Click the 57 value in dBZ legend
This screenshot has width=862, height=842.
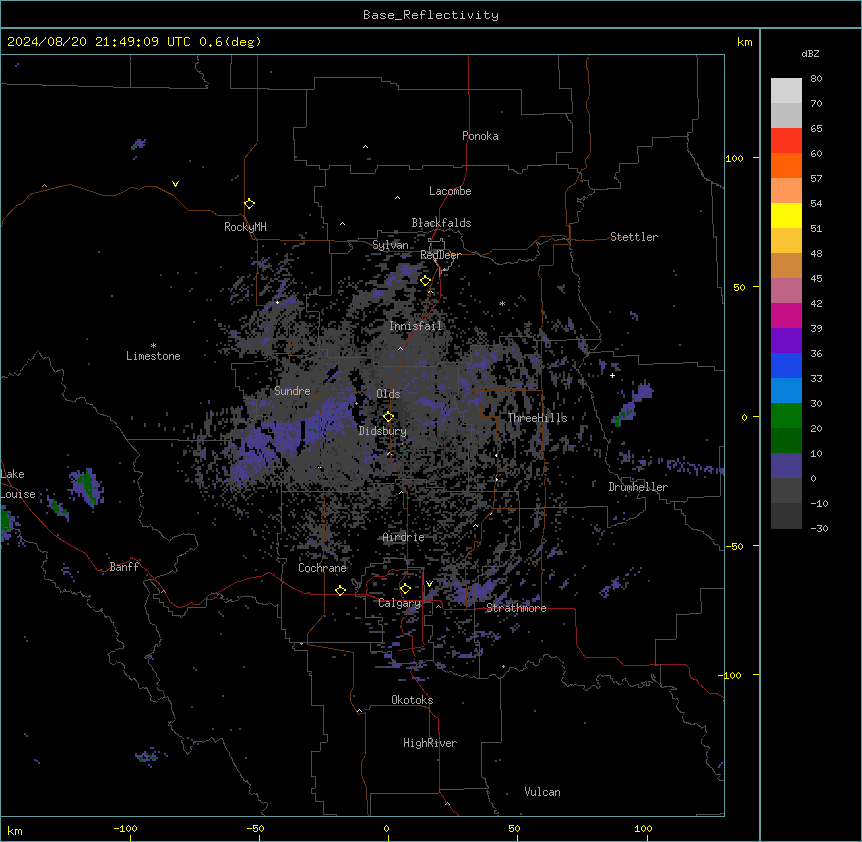pos(816,179)
